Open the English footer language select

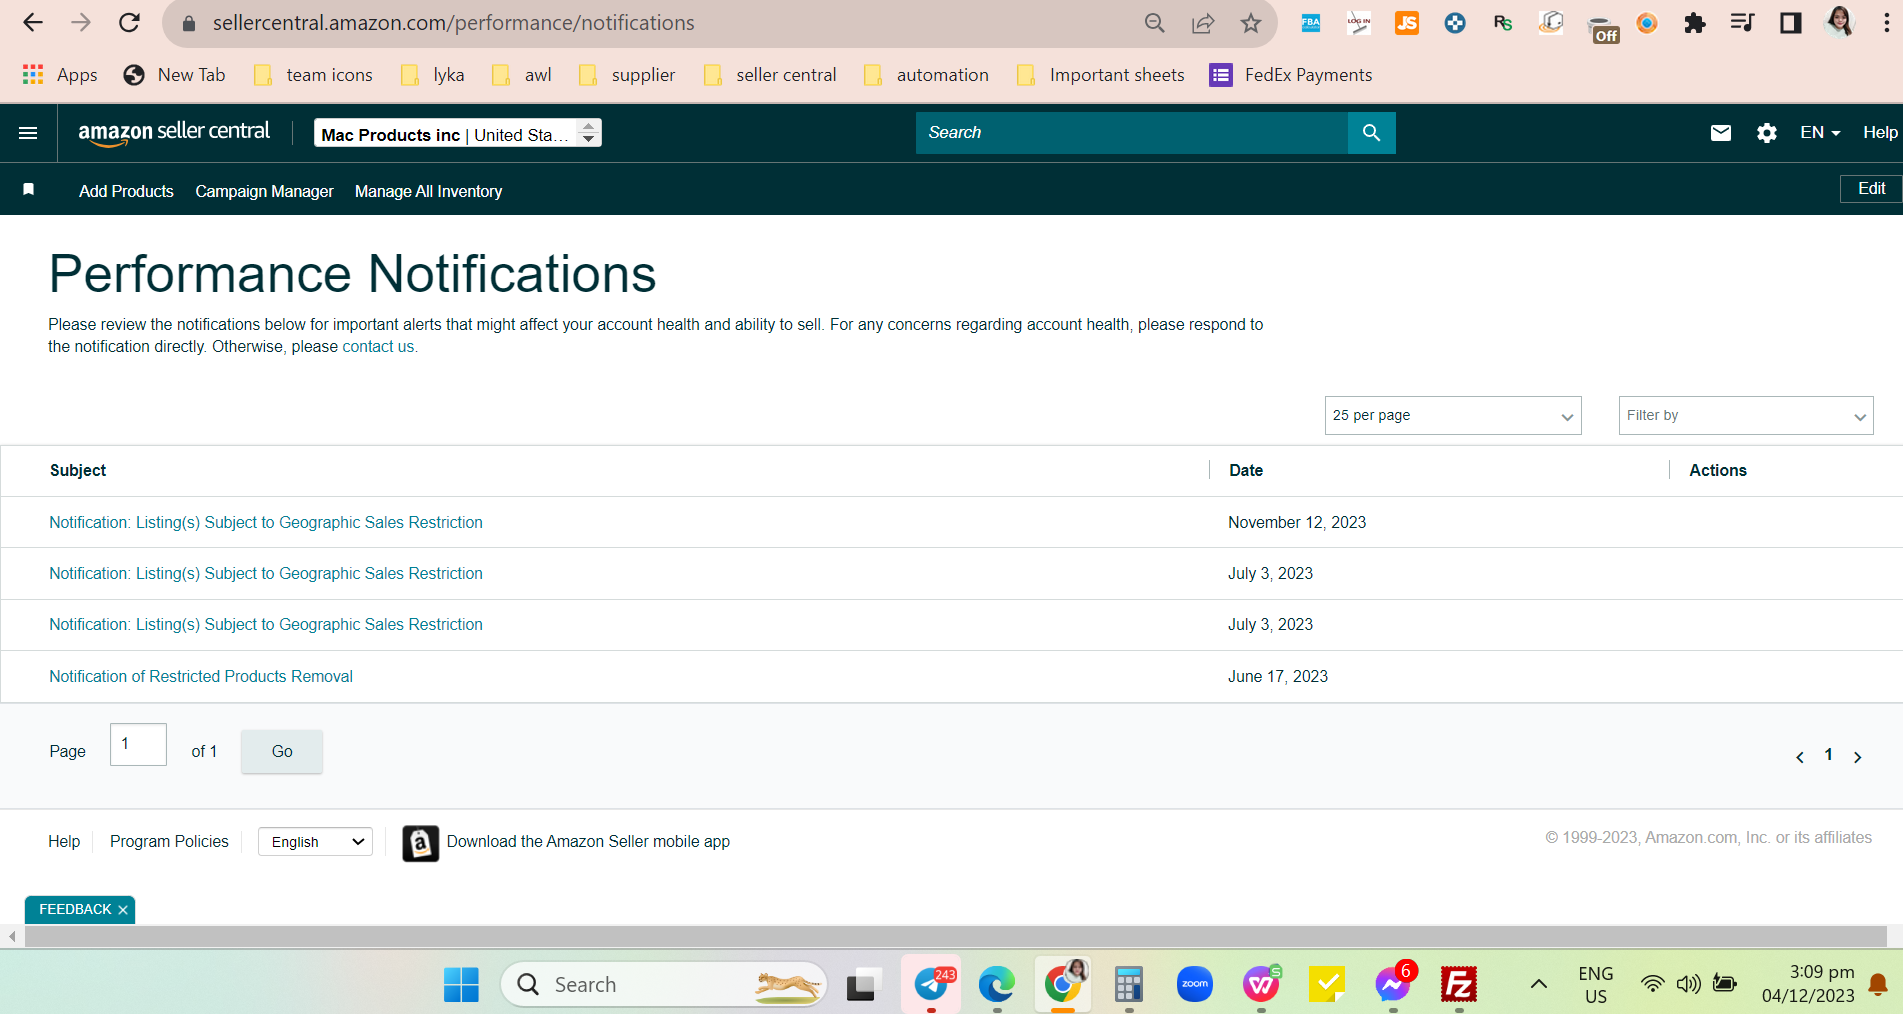(315, 842)
